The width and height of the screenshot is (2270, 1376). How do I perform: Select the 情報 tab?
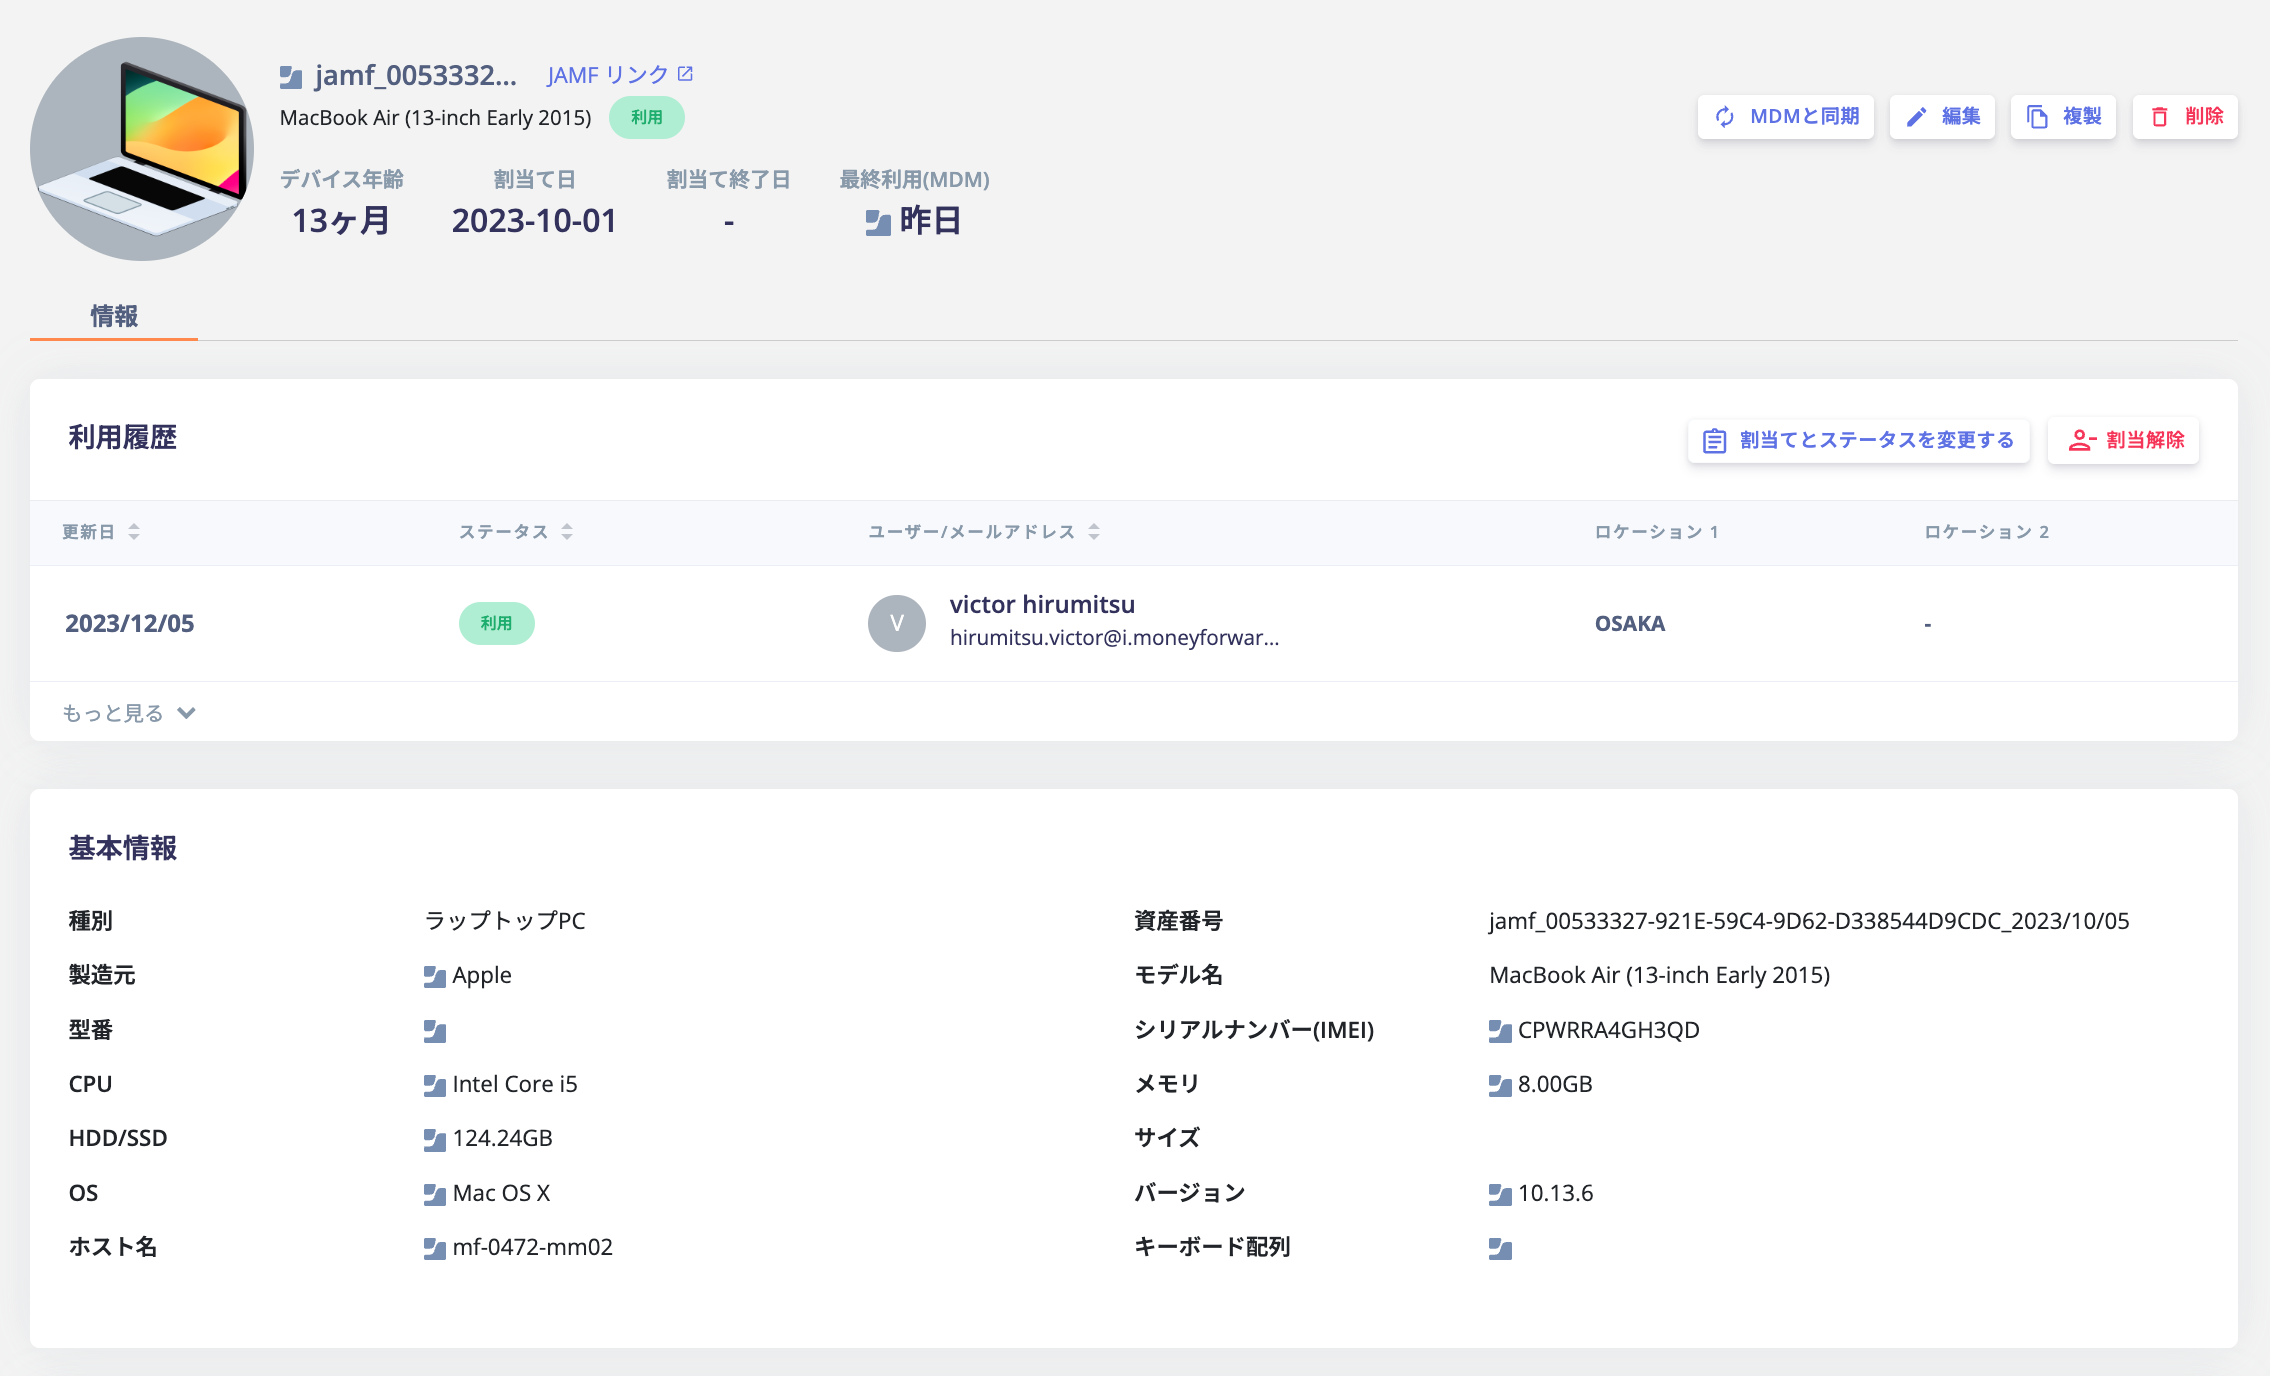point(114,316)
